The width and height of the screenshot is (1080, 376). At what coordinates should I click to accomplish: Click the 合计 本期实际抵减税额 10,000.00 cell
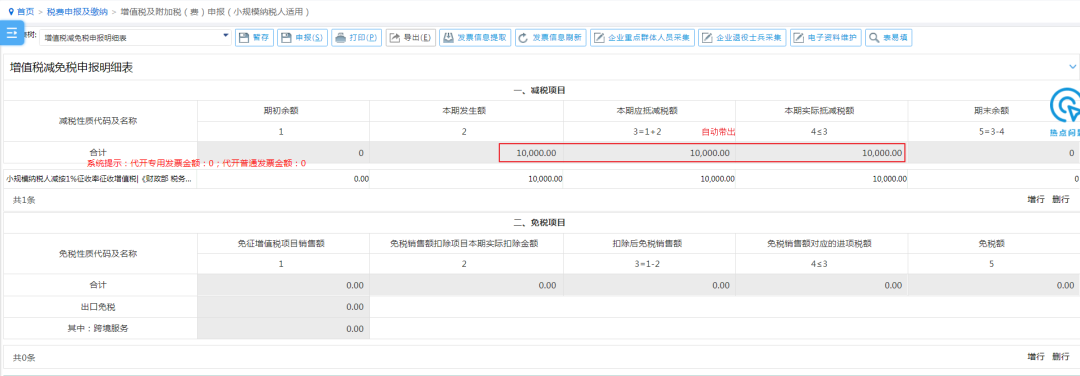click(x=822, y=153)
